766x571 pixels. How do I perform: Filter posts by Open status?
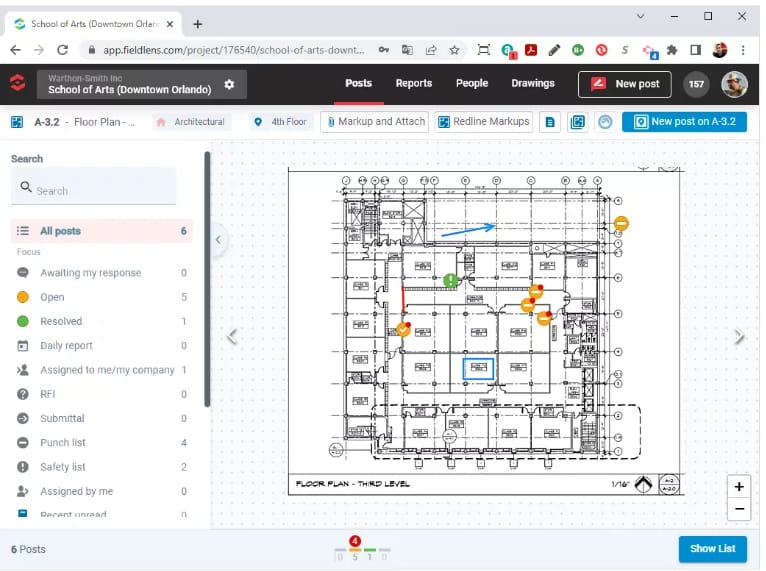[x=52, y=297]
